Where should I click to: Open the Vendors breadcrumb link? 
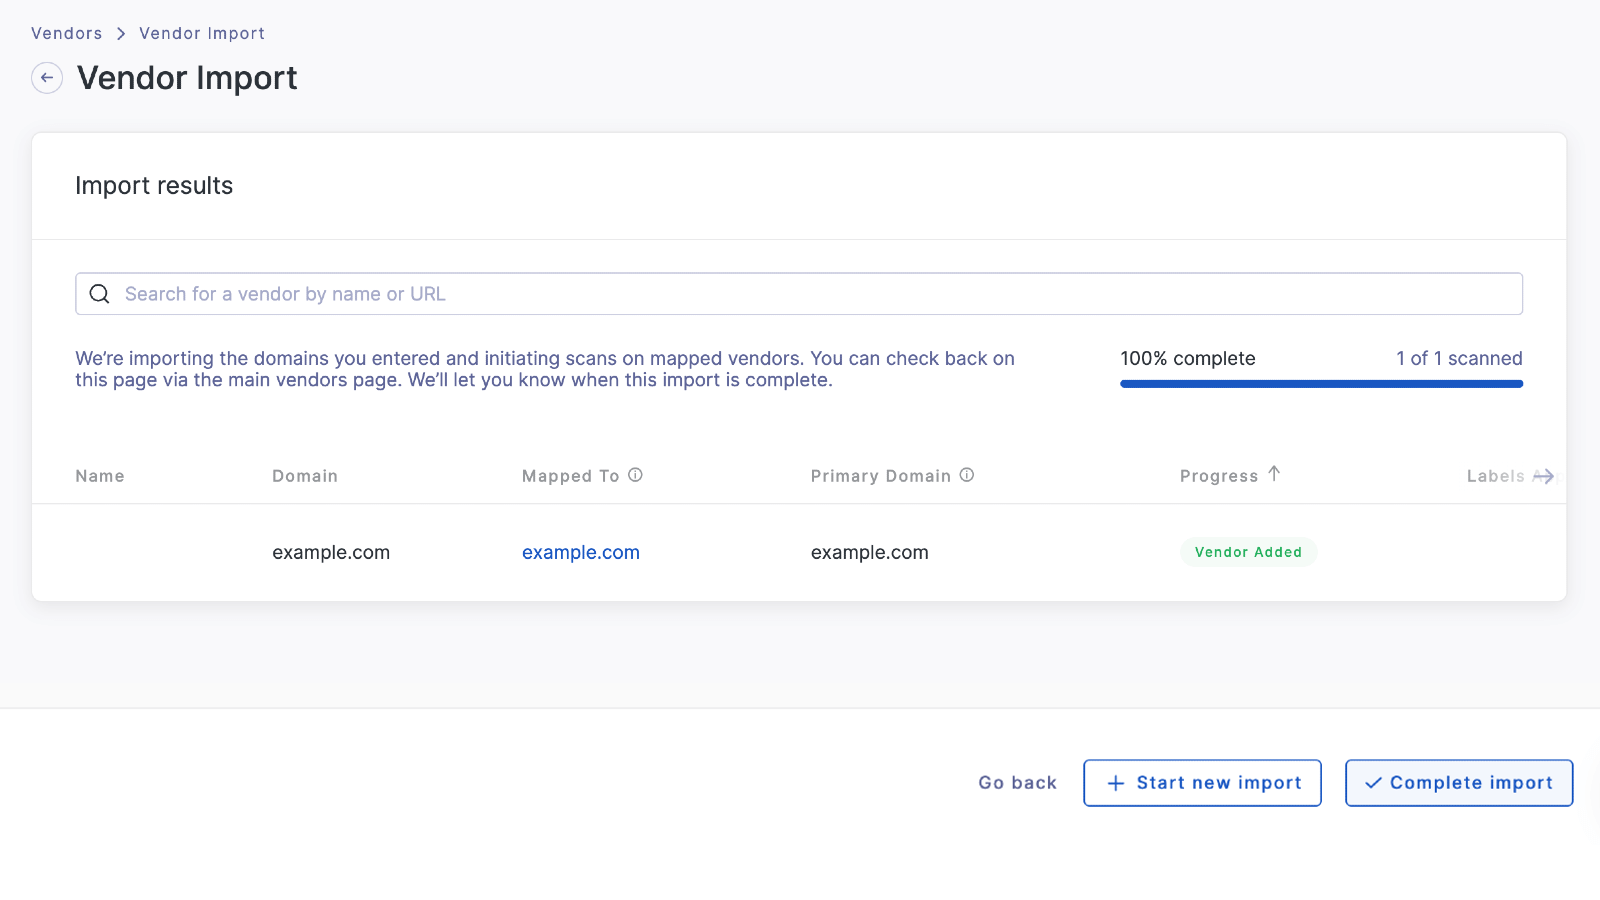[x=67, y=33]
